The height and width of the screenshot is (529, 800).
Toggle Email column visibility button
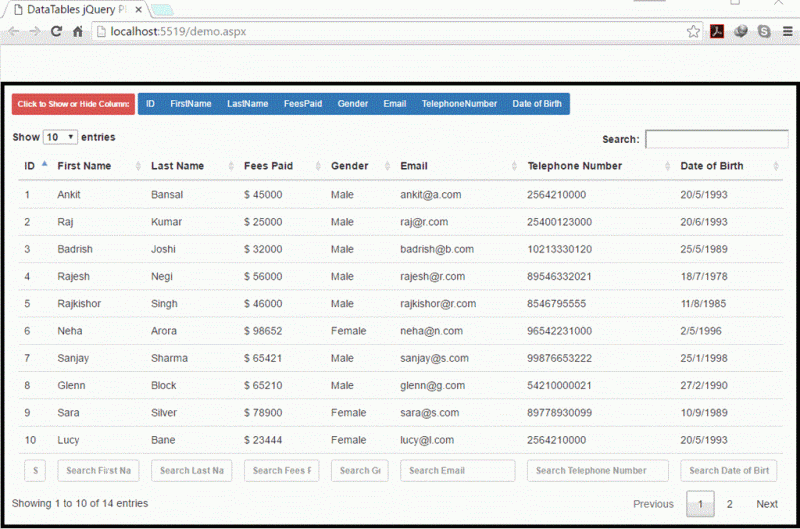394,104
